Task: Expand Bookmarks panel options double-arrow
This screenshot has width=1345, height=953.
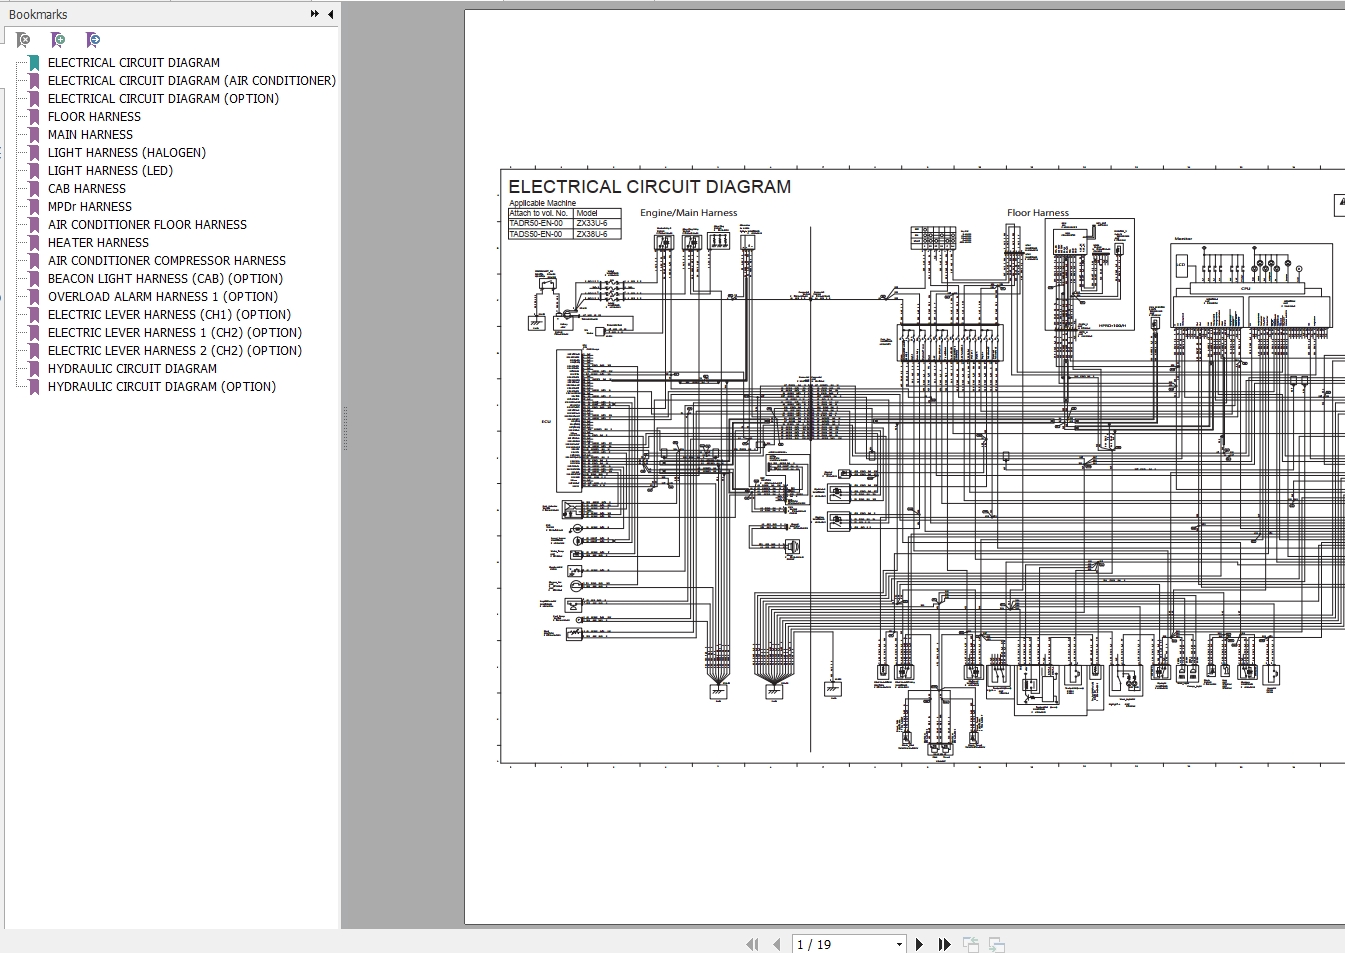Action: click(314, 14)
